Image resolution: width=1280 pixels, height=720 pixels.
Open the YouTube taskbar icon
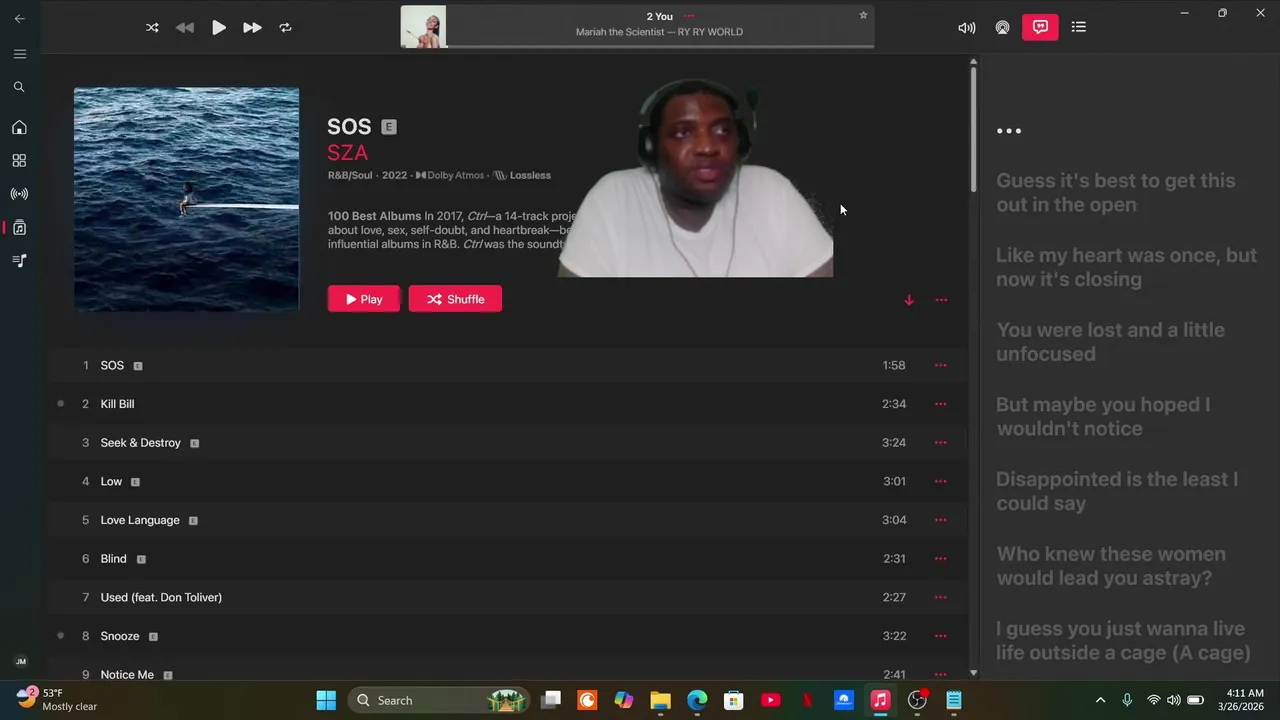(770, 700)
